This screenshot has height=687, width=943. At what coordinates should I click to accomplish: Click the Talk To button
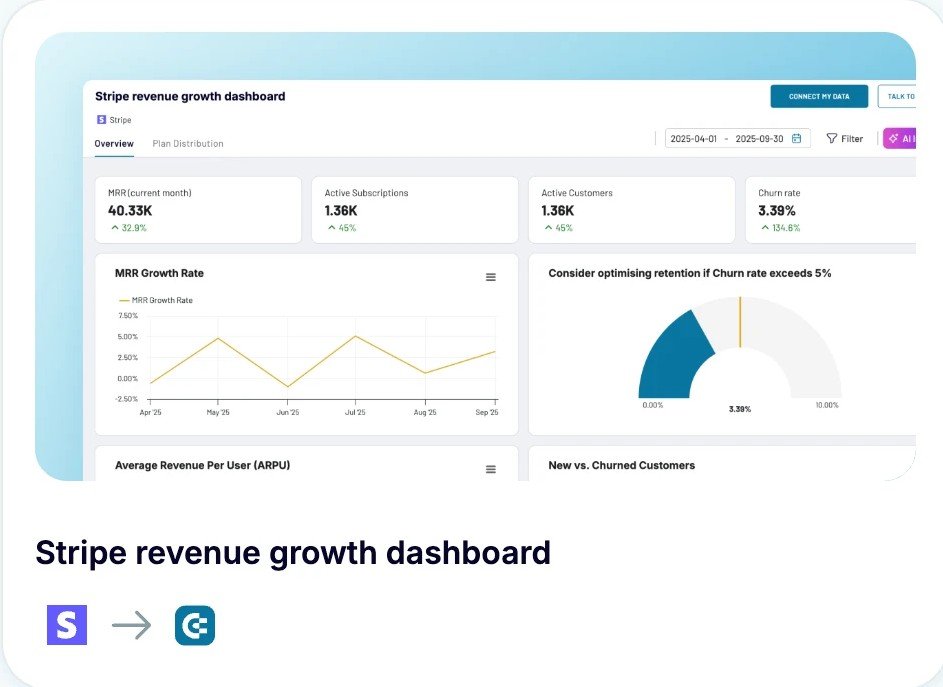897,96
